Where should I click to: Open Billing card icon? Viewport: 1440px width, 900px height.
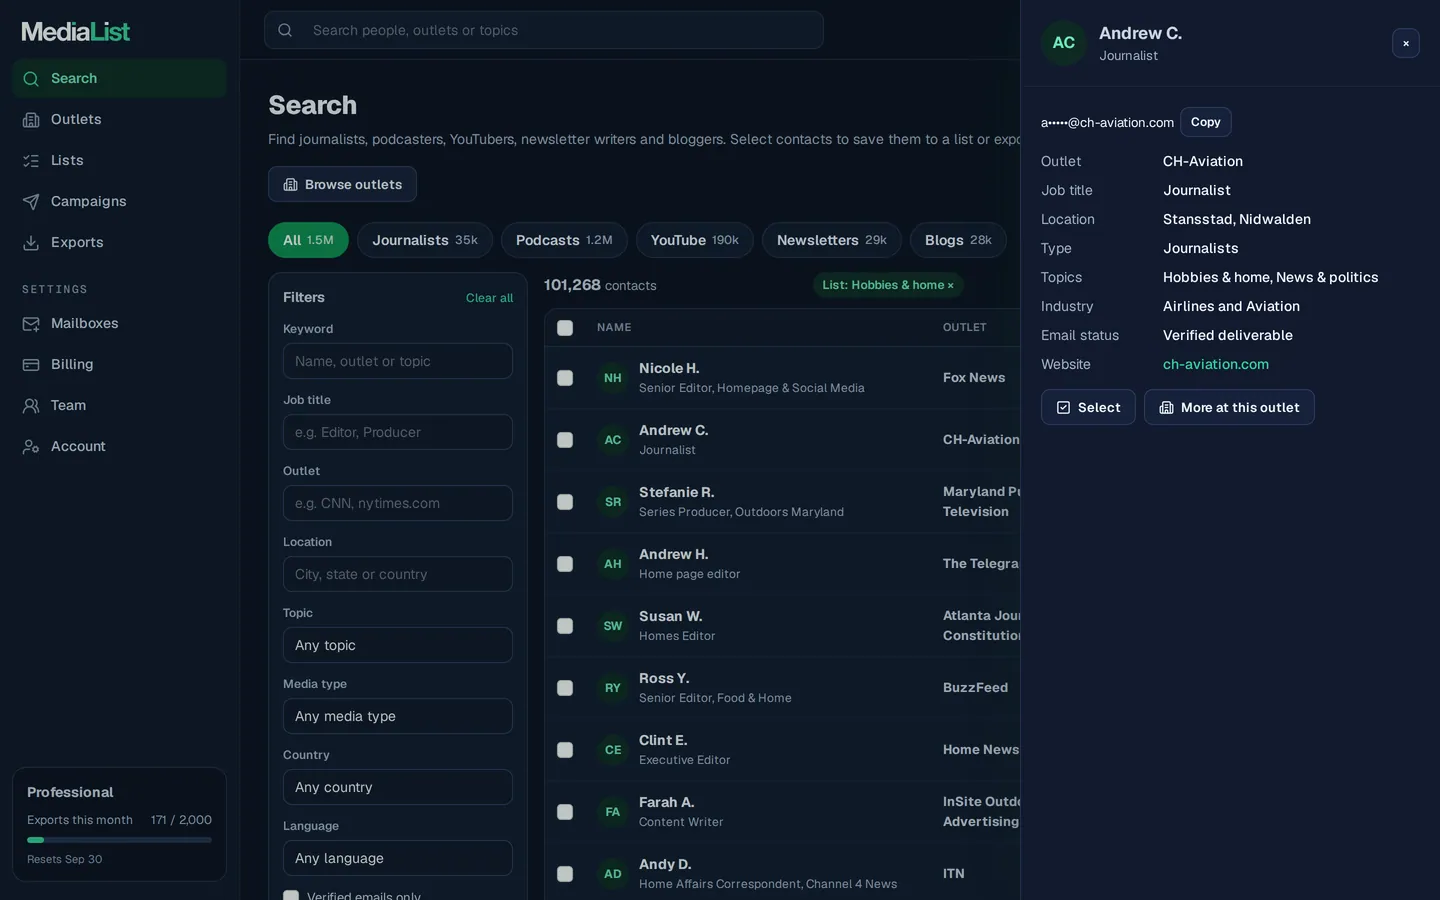(31, 364)
